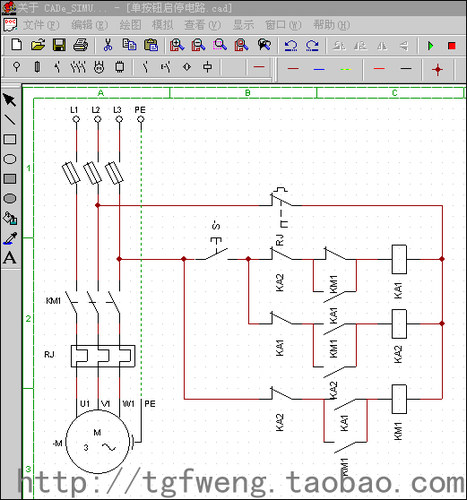Image resolution: width=467 pixels, height=500 pixels.
Task: Select the coil component library icon
Action: [x=207, y=67]
